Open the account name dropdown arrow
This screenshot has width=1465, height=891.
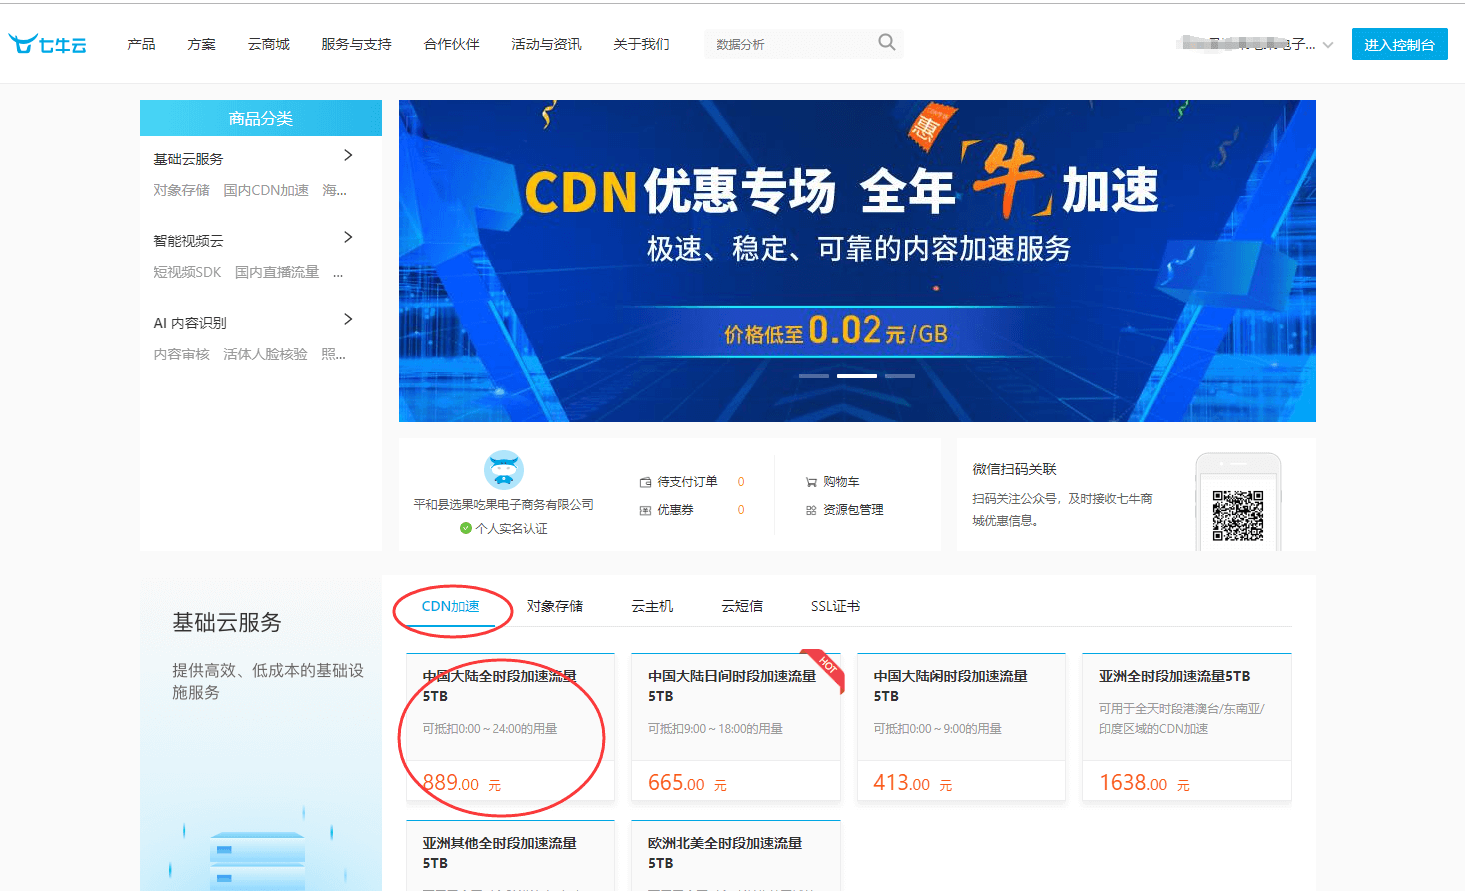[1328, 45]
